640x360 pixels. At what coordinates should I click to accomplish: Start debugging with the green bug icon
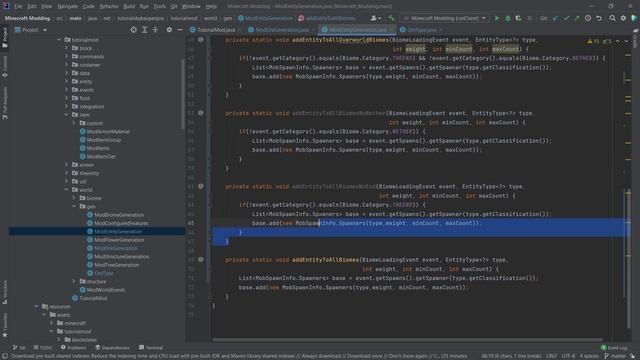coord(508,18)
